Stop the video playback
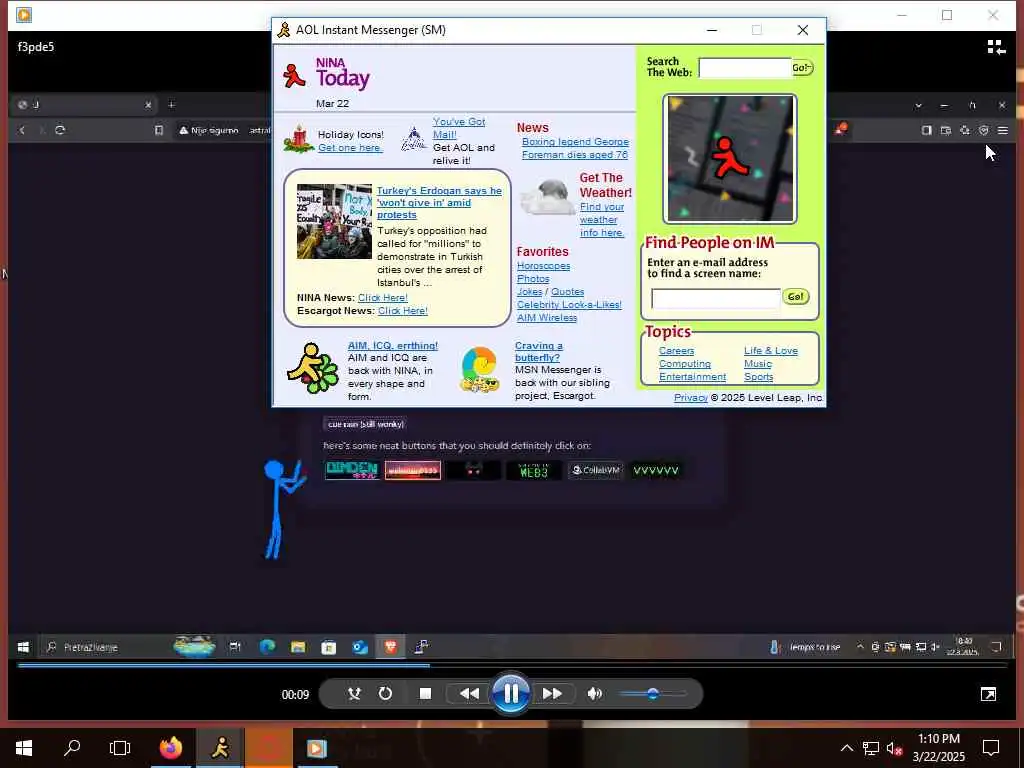 pos(425,694)
